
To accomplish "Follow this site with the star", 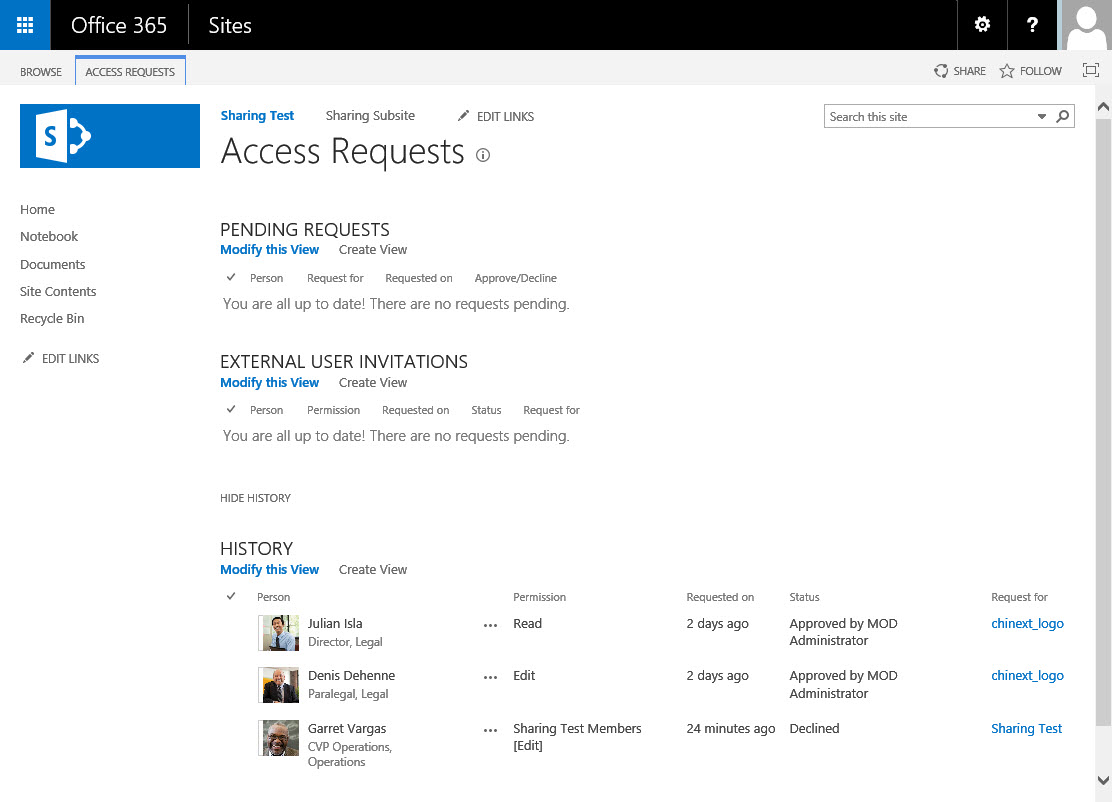I will [x=1030, y=71].
